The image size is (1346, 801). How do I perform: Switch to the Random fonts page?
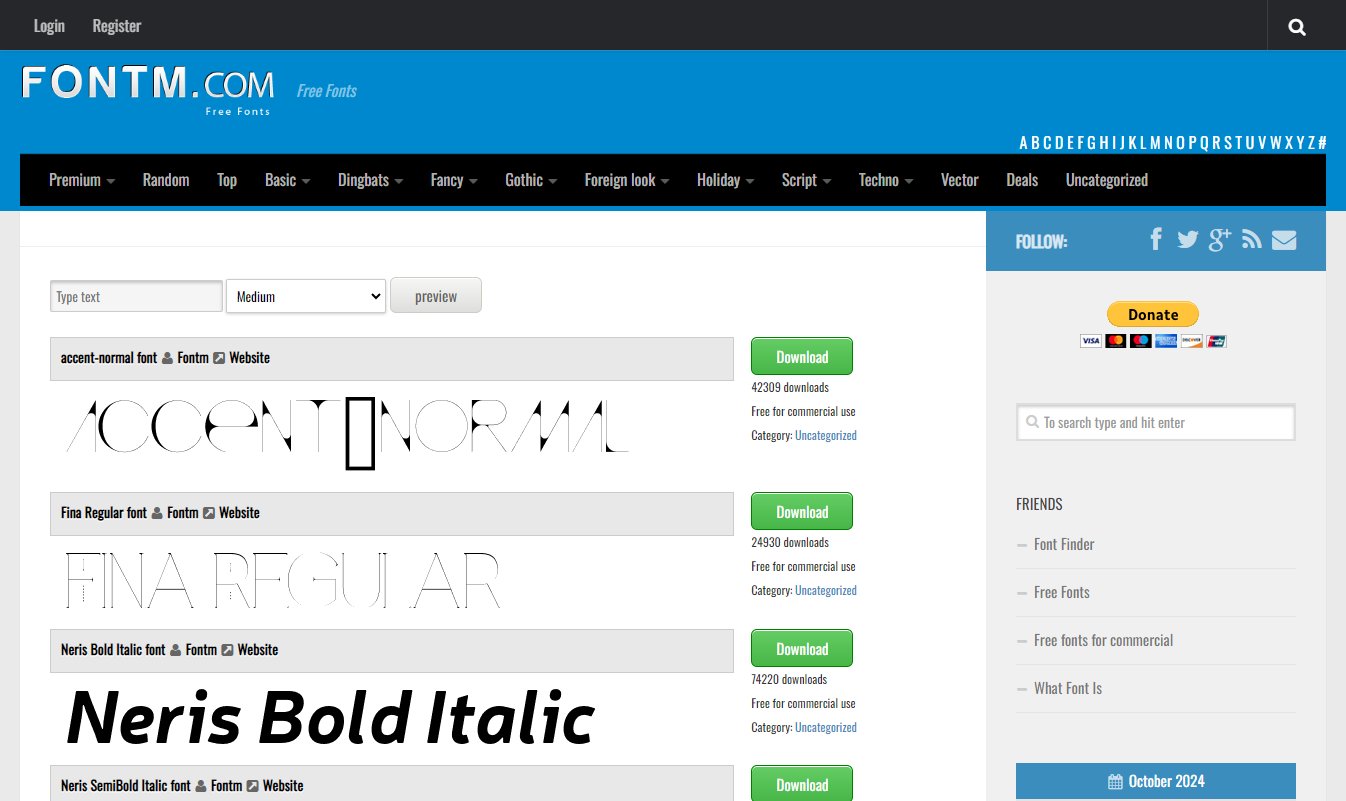point(166,180)
